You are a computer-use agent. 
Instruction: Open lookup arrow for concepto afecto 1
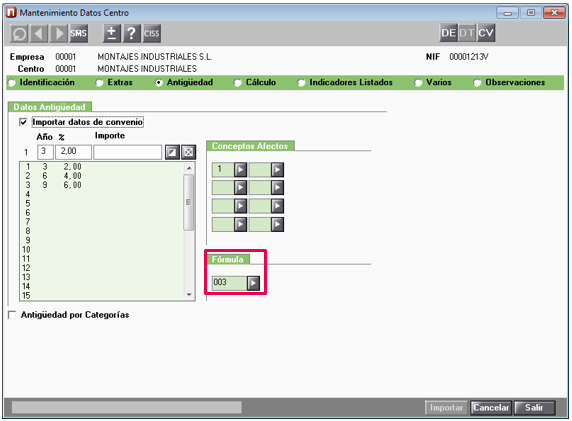point(240,170)
